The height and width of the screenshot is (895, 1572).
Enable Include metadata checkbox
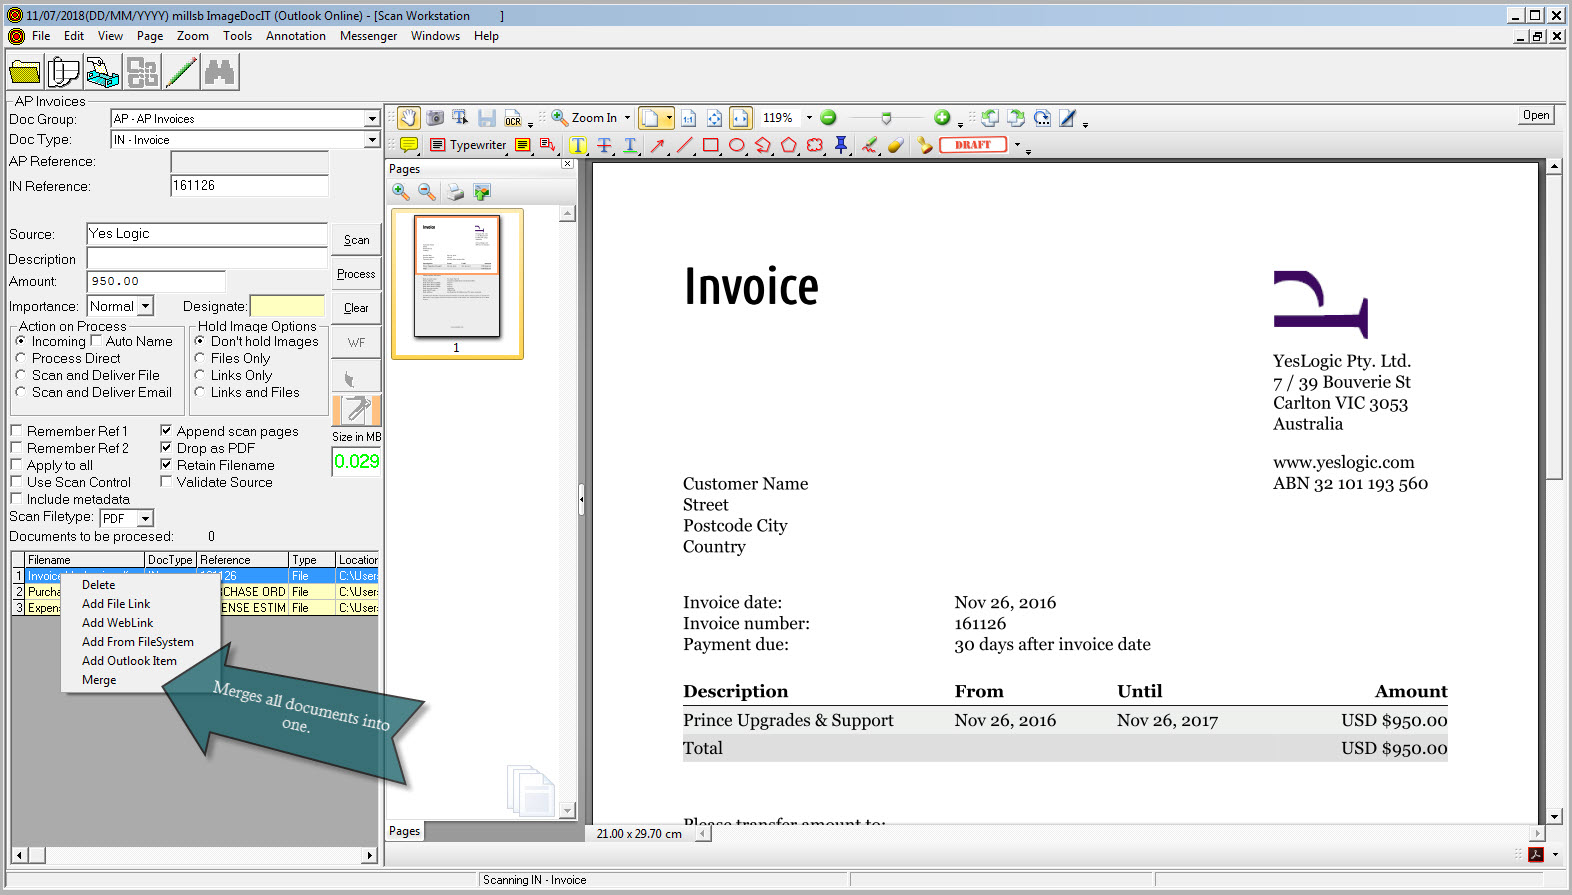click(x=16, y=499)
